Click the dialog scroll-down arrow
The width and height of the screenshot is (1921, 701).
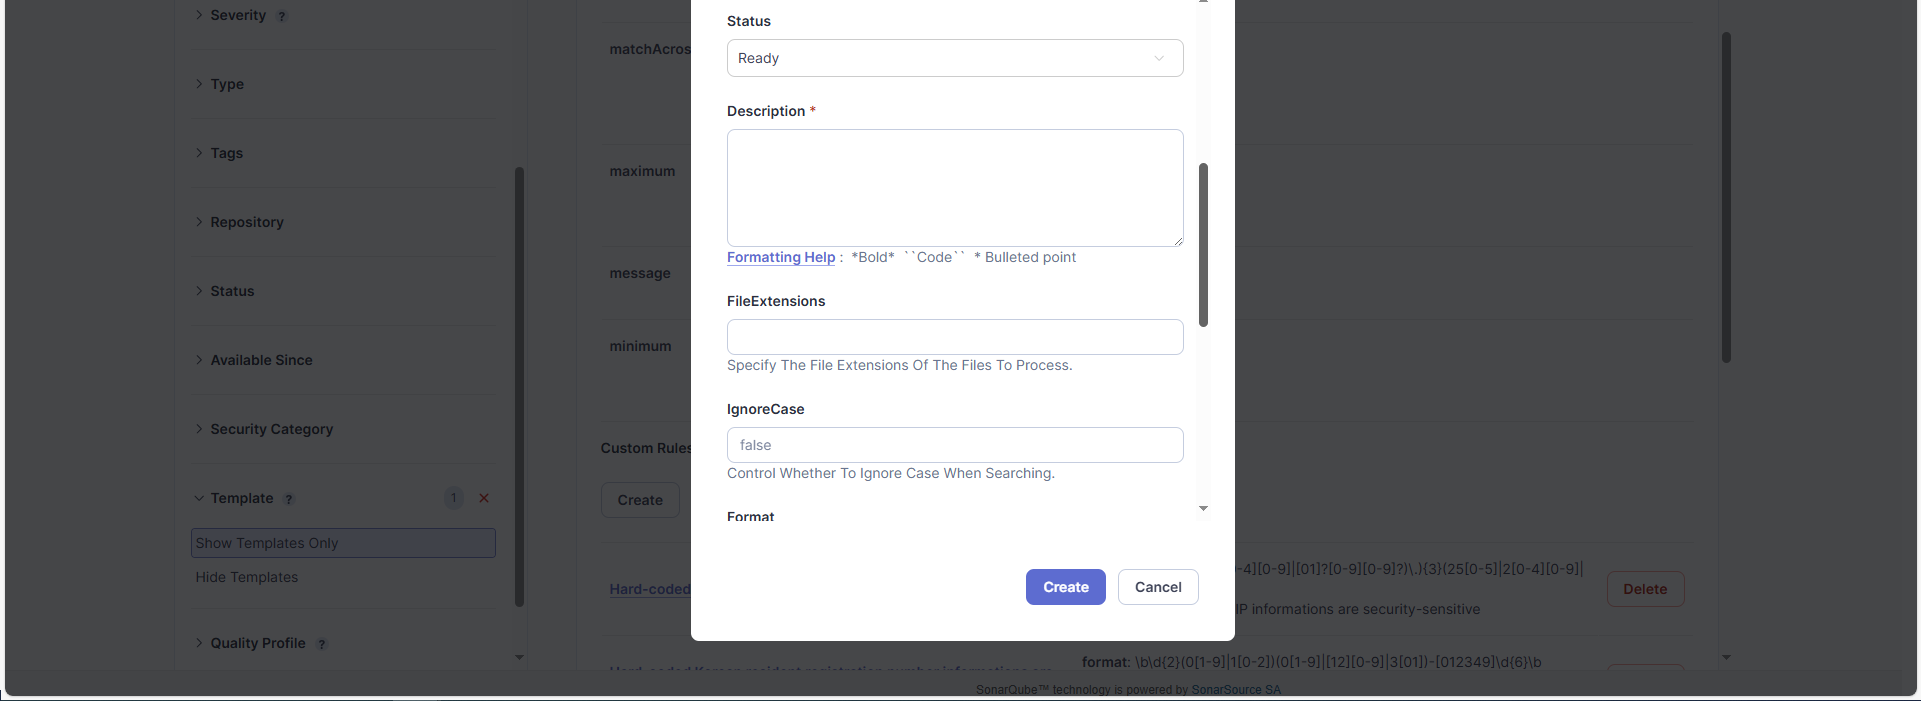(x=1203, y=509)
